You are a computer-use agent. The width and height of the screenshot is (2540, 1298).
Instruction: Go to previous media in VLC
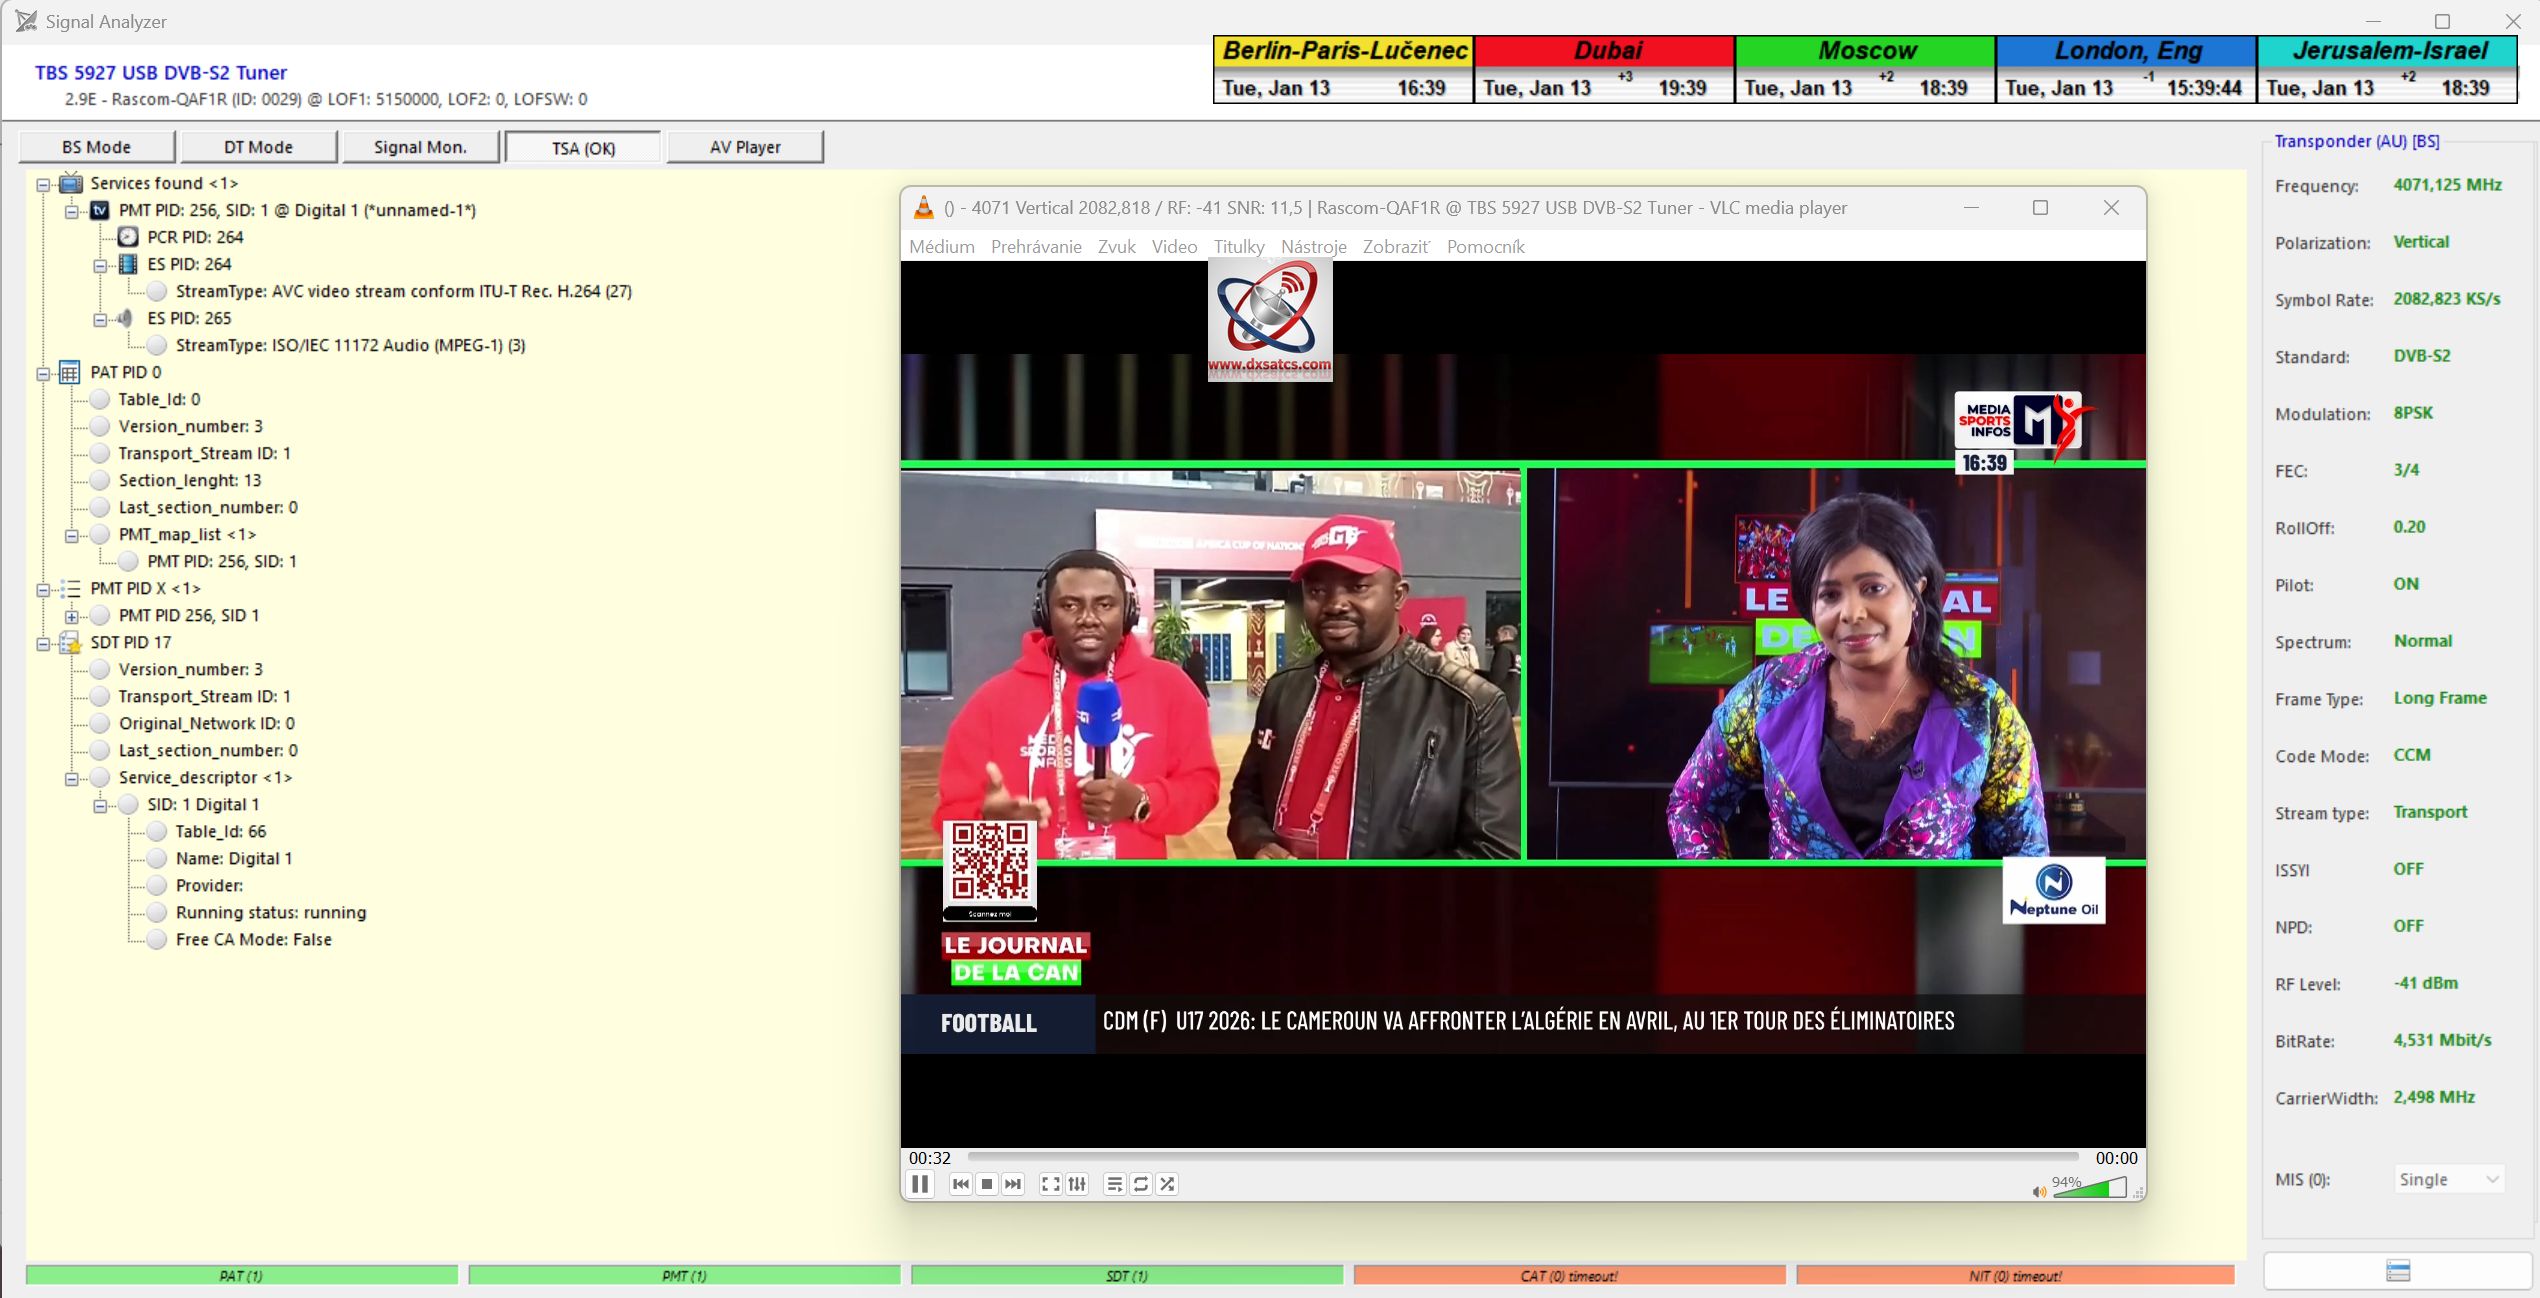[960, 1184]
